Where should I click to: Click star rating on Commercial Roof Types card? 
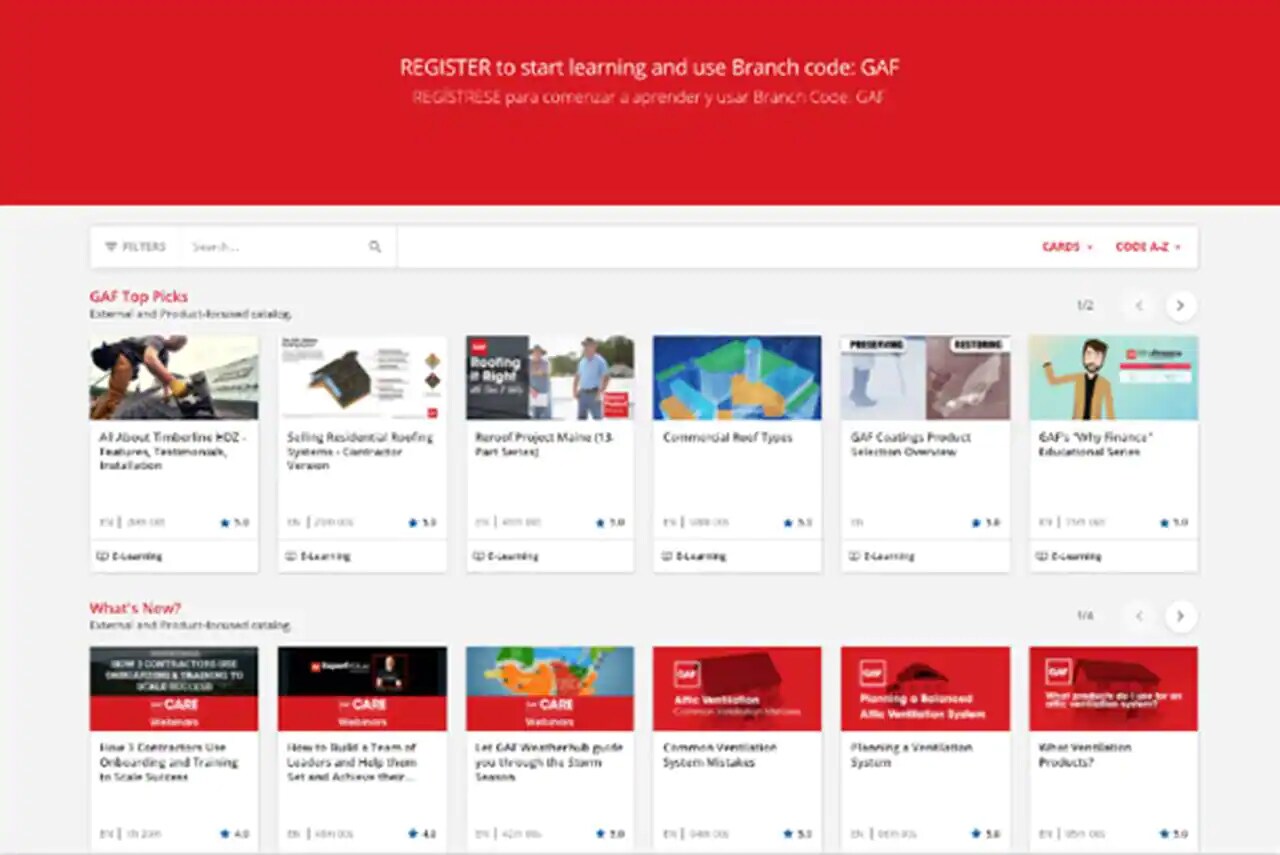[x=788, y=522]
